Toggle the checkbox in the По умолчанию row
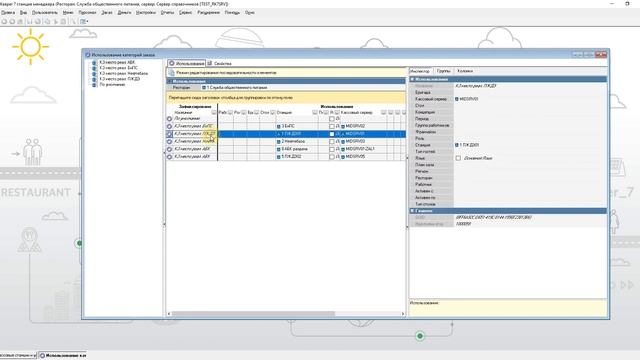 (332, 119)
